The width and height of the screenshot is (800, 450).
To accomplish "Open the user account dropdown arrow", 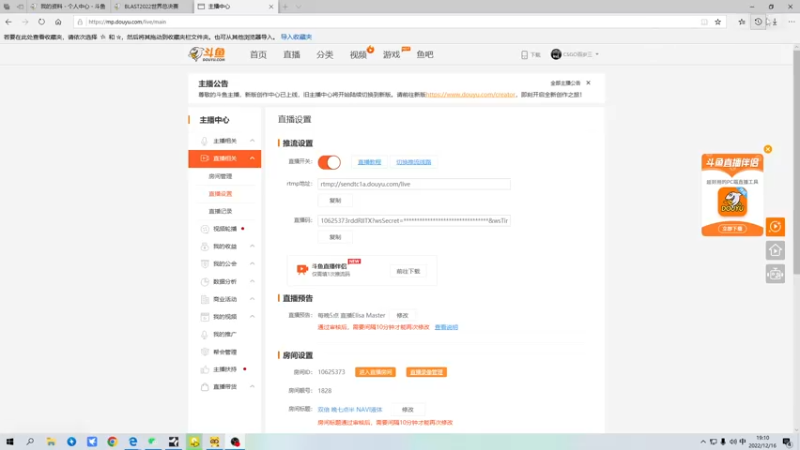I will tap(597, 55).
